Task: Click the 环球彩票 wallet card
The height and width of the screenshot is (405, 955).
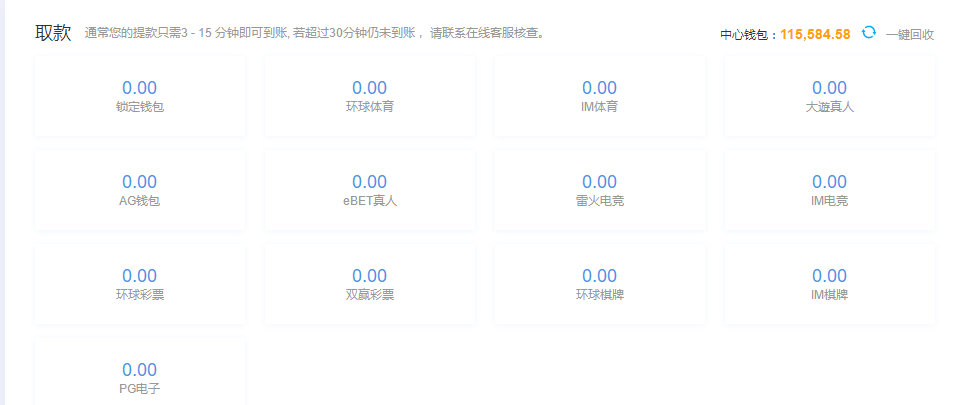Action: (x=140, y=284)
